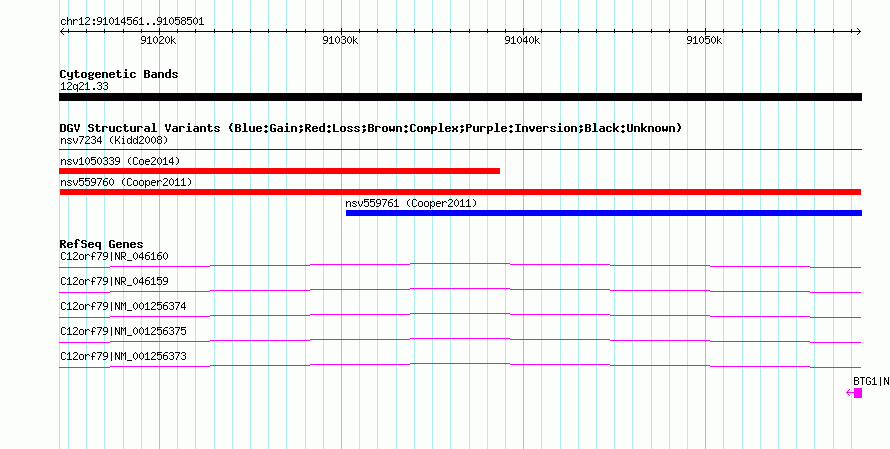Click the 91050k ruler tick label

(x=704, y=40)
